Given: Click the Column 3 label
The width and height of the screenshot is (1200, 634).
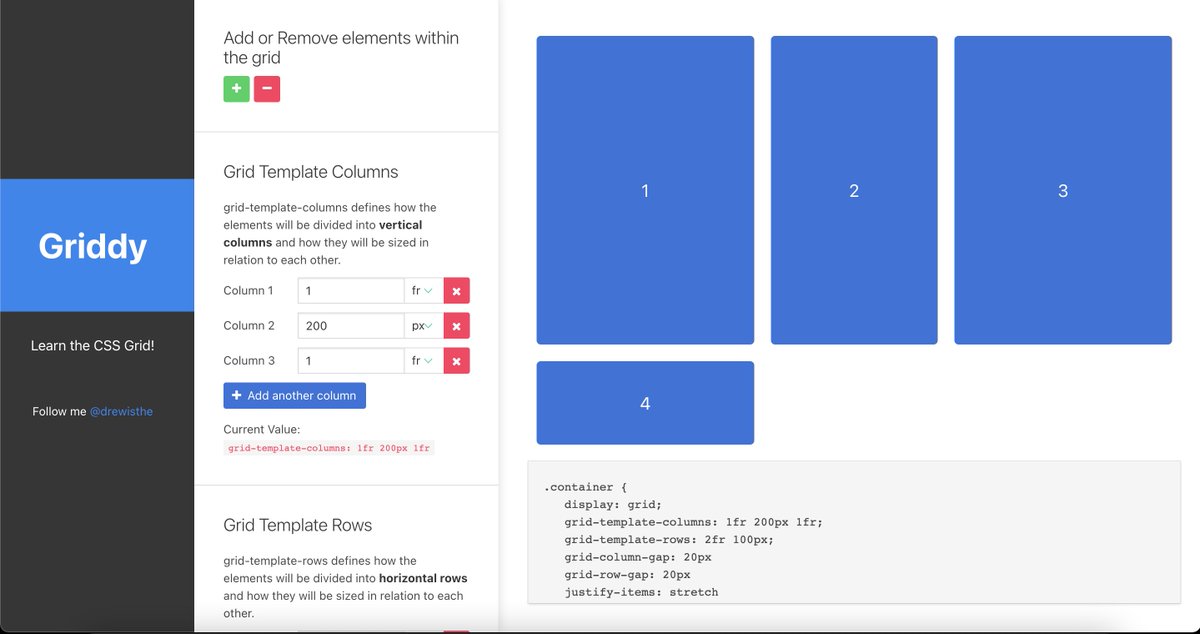Looking at the screenshot, I should pos(249,361).
